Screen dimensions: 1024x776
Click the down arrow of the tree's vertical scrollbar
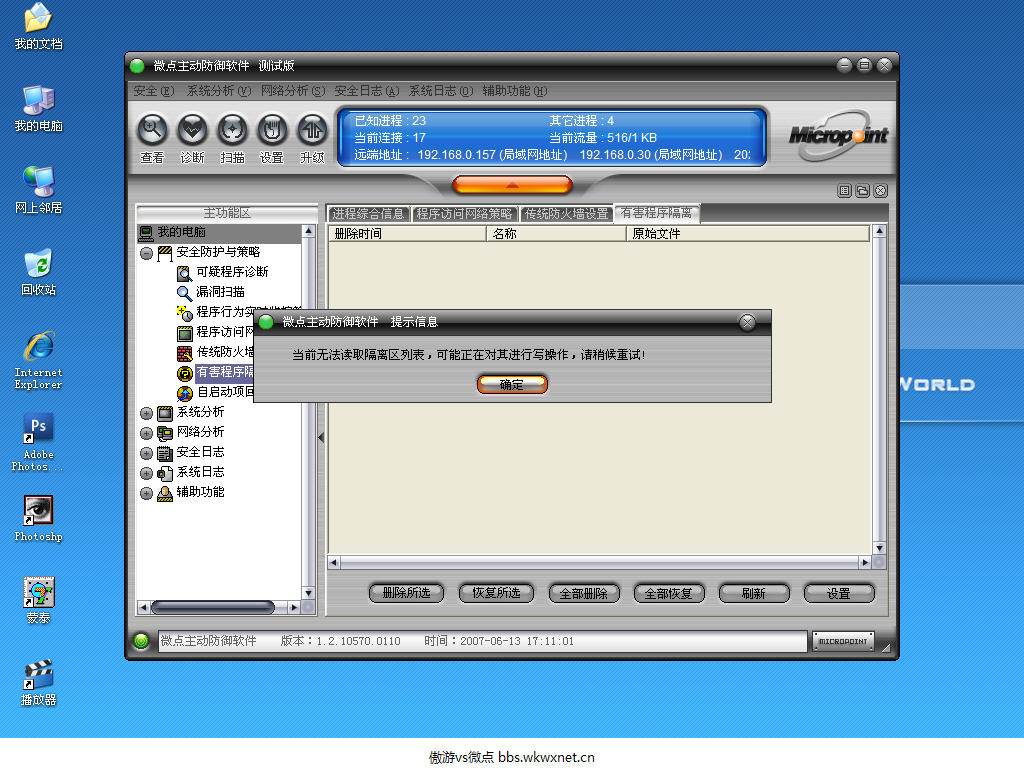pos(308,593)
